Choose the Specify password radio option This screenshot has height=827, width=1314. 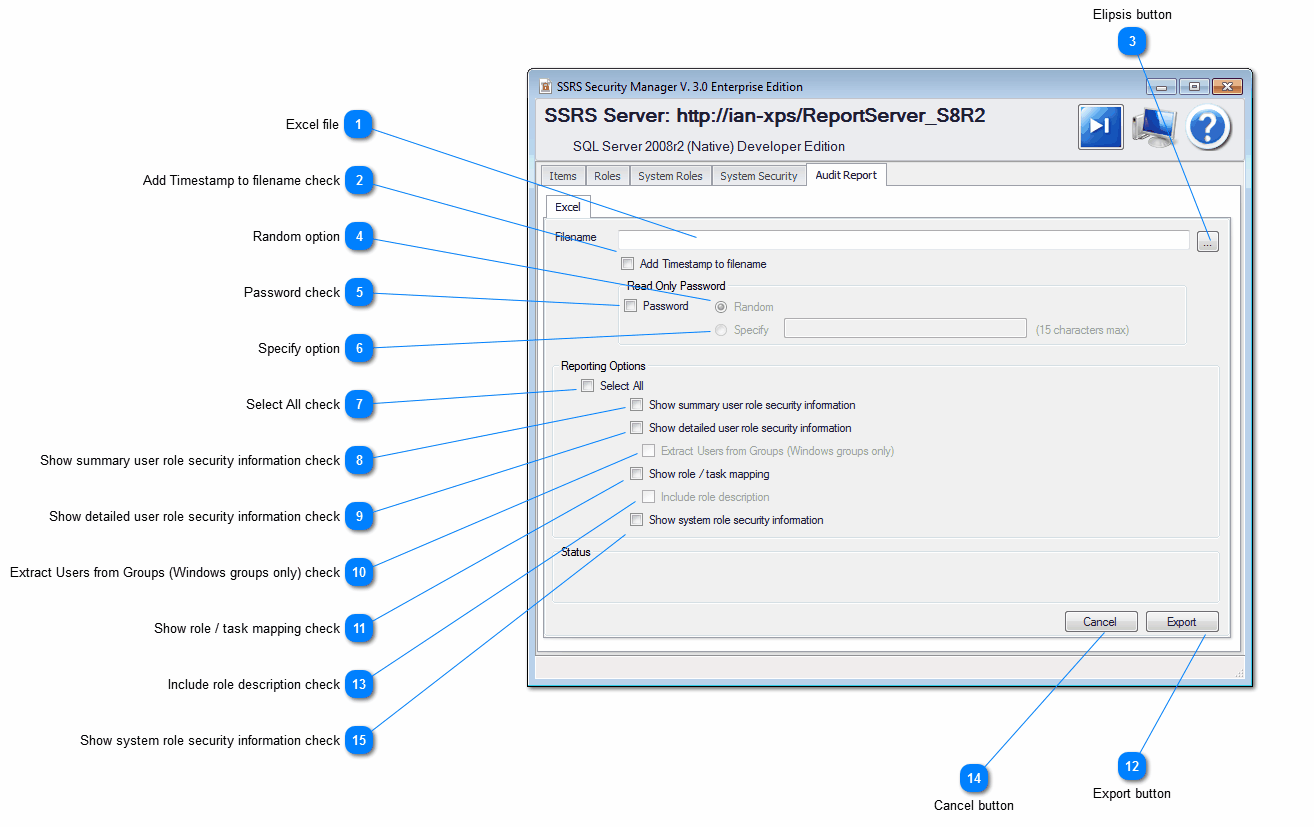(721, 330)
